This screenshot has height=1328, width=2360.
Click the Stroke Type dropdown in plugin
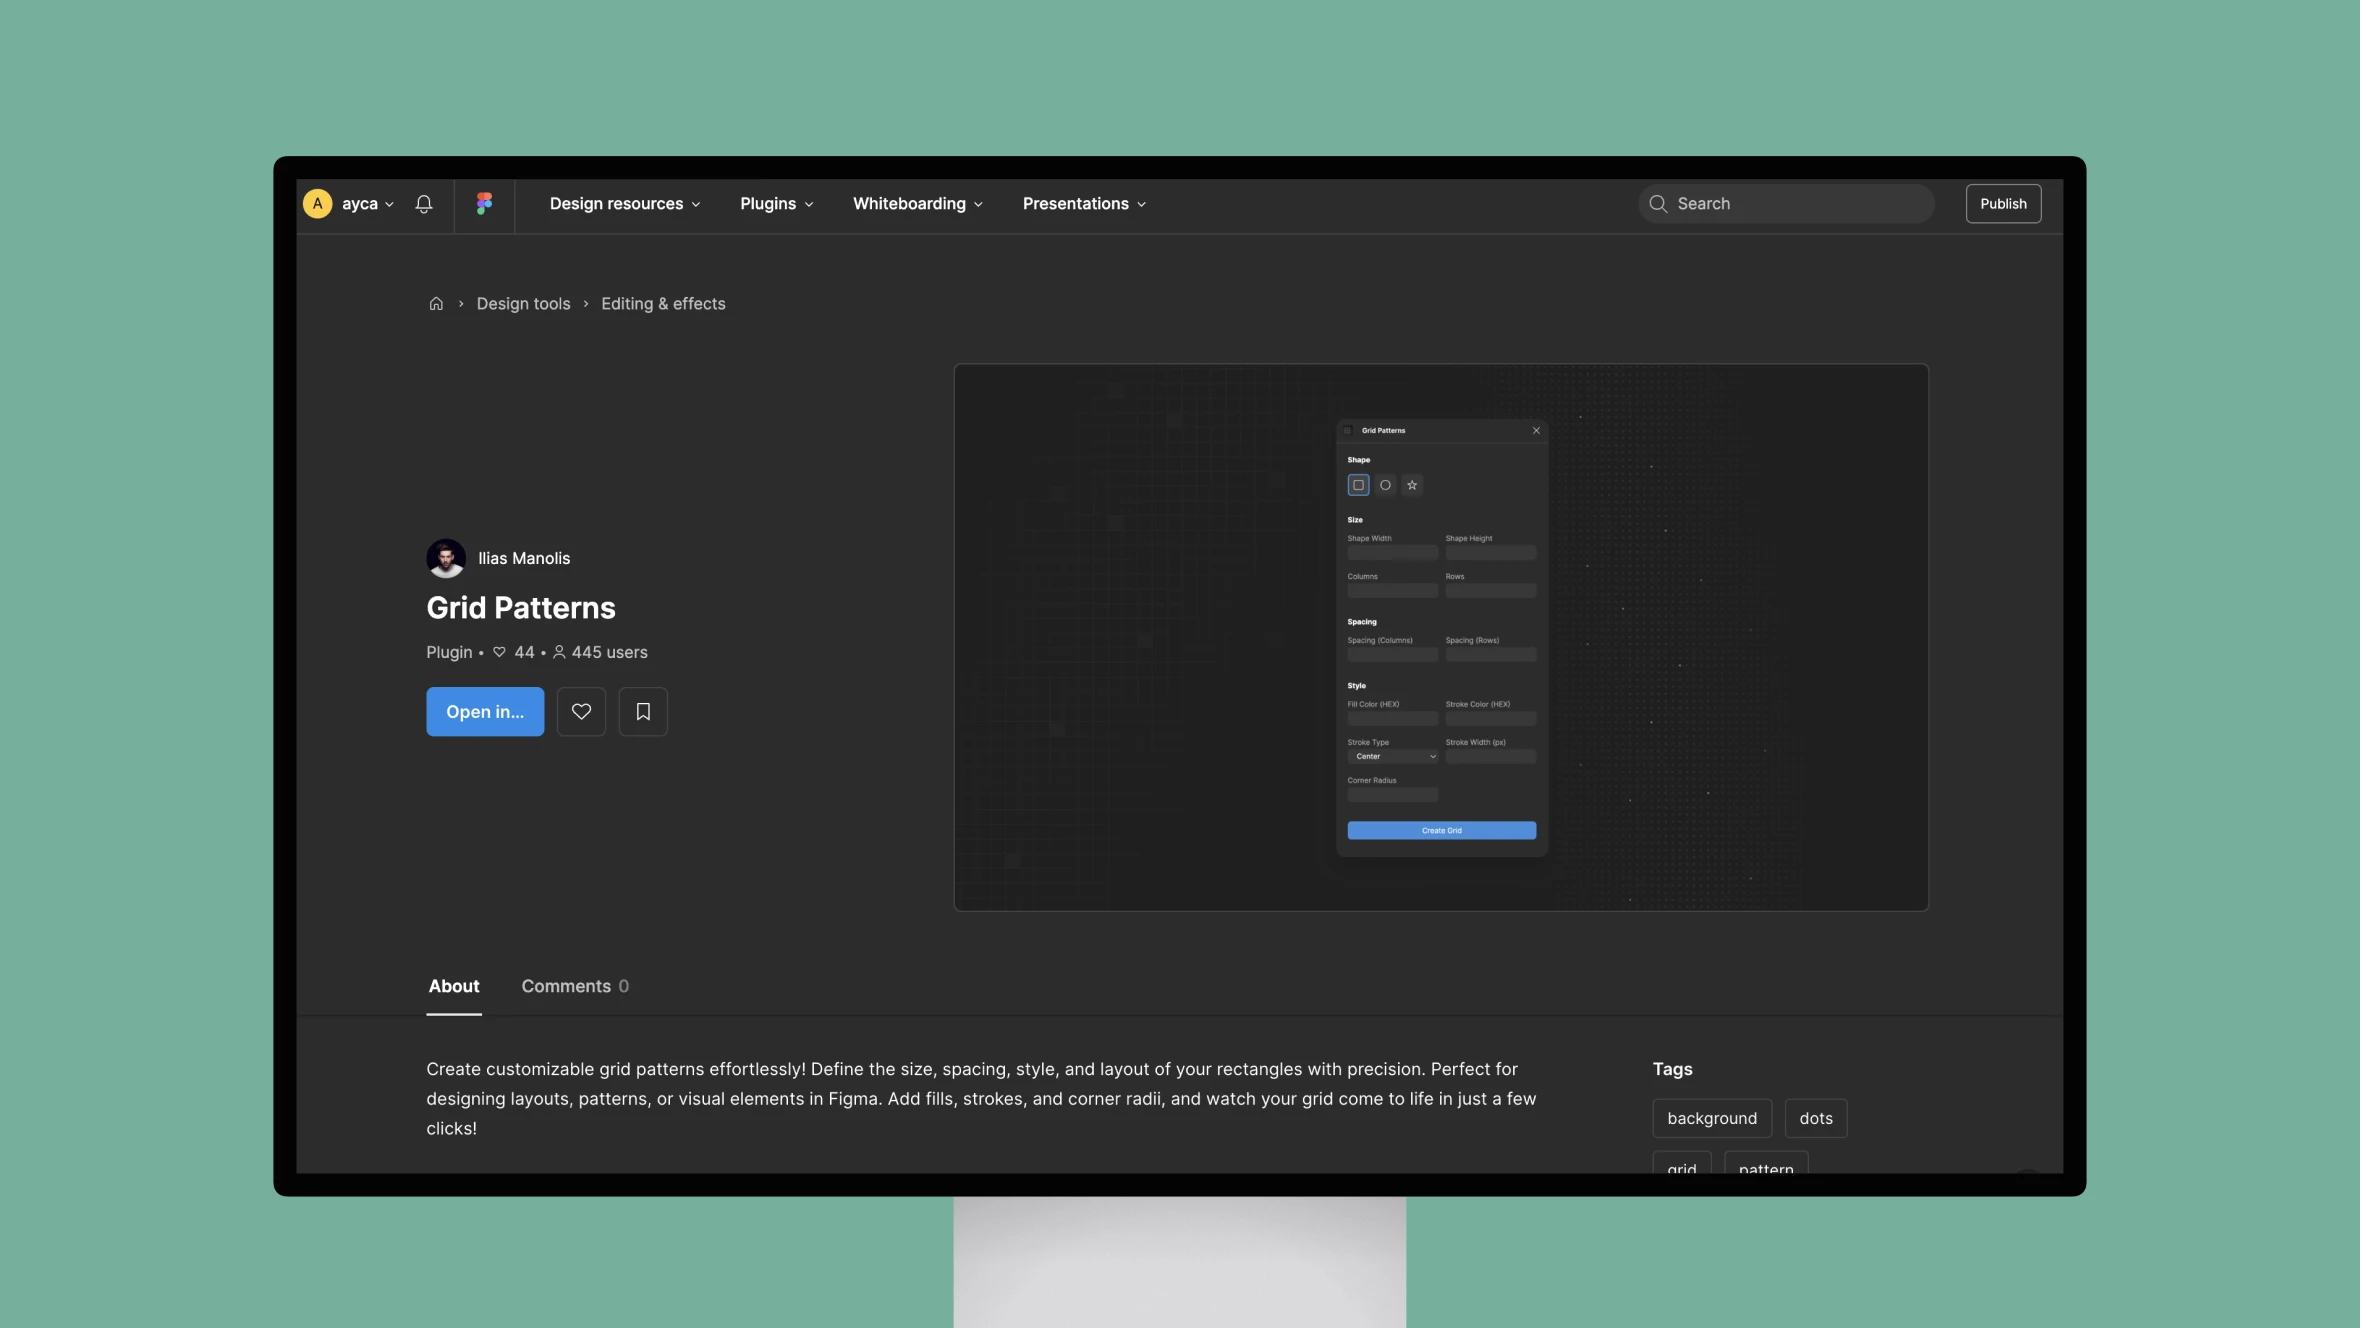(1391, 757)
